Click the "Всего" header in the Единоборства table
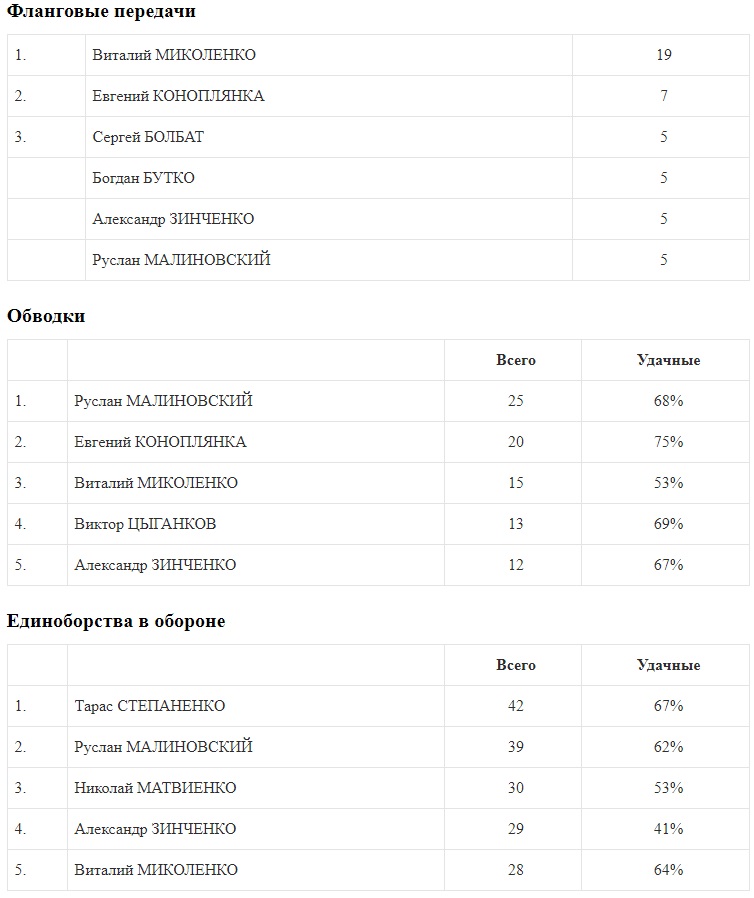The height and width of the screenshot is (898, 754). tap(515, 665)
